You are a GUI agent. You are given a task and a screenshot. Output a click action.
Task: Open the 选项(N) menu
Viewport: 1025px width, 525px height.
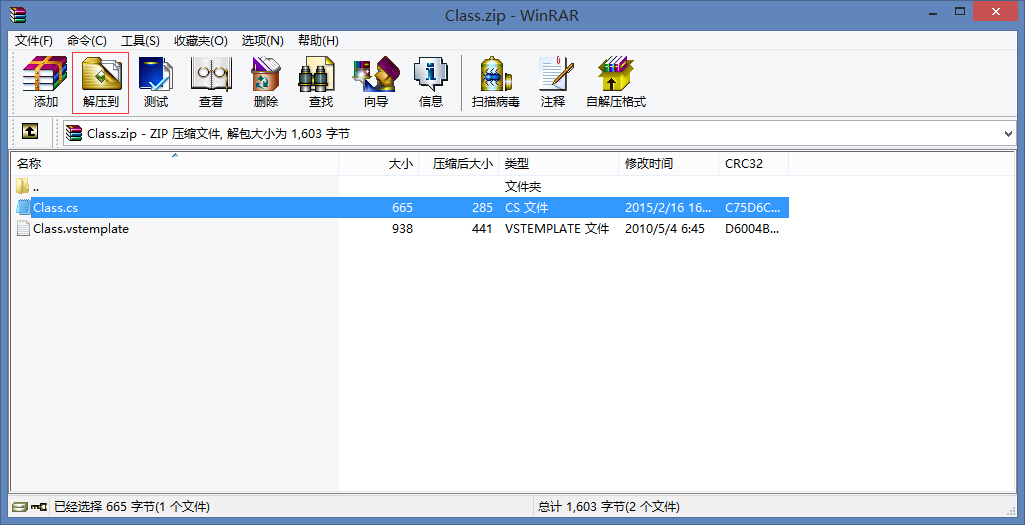263,41
